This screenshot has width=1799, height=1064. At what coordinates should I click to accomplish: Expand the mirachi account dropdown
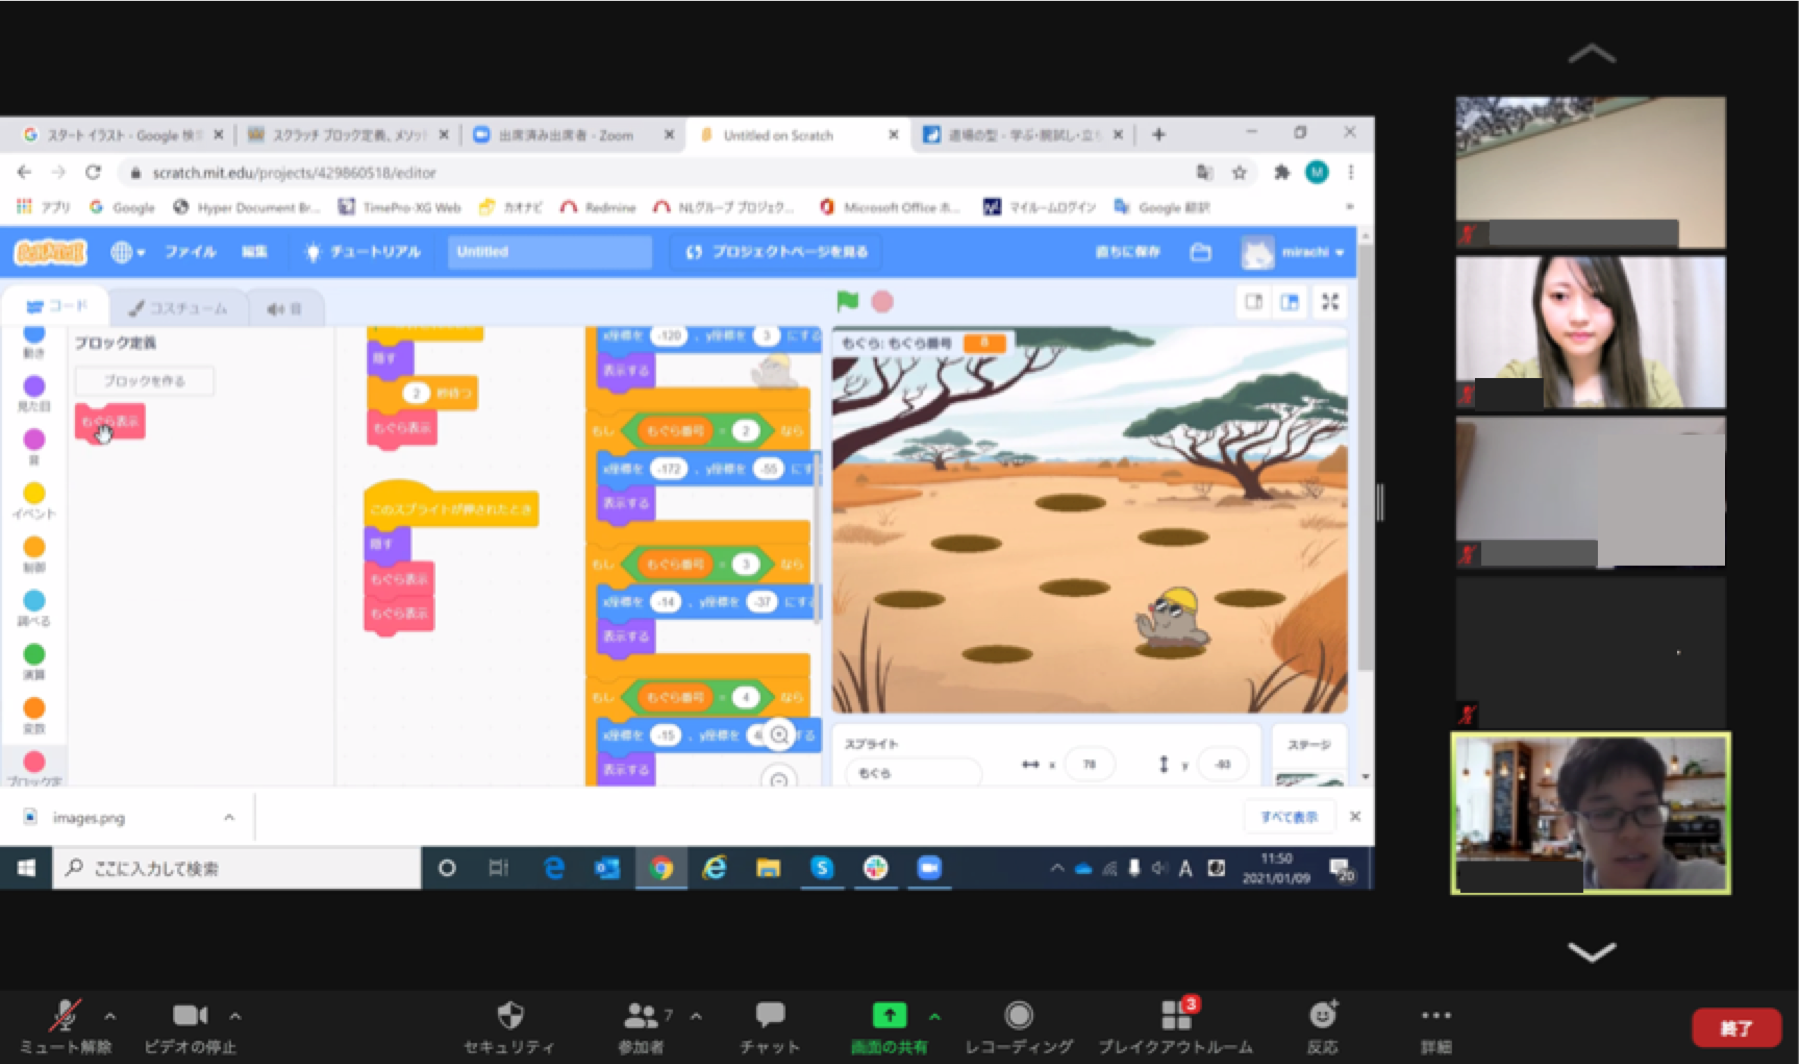coord(1293,252)
